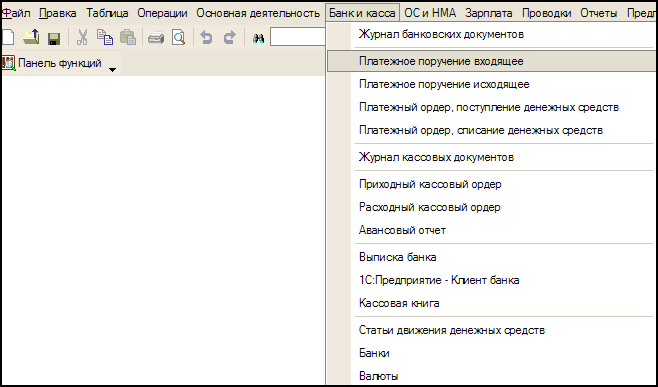Viewport: 658px width, 387px height.
Task: Open Print Preview magnifier icon
Action: (x=179, y=38)
